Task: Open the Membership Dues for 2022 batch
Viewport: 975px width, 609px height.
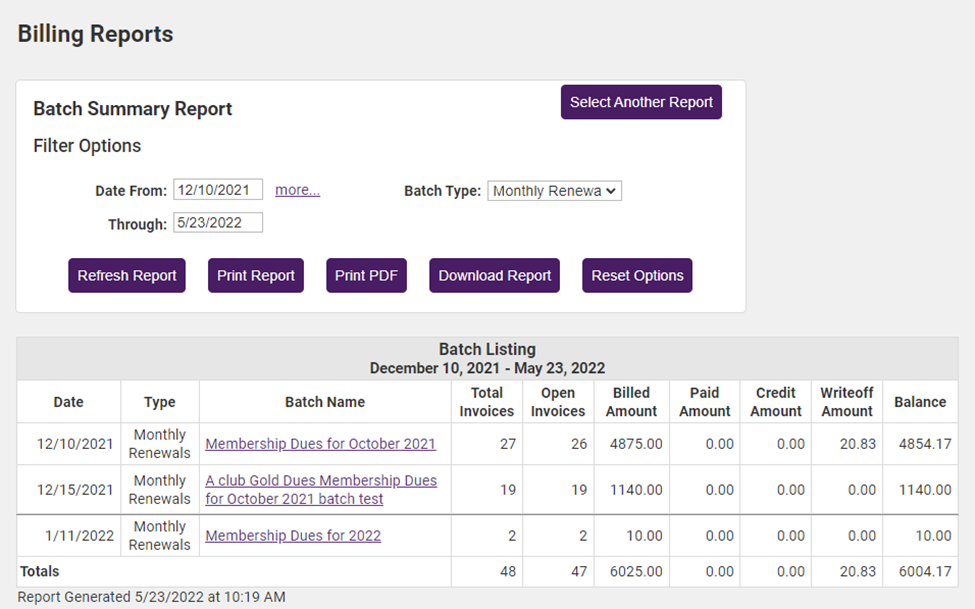Action: 293,536
